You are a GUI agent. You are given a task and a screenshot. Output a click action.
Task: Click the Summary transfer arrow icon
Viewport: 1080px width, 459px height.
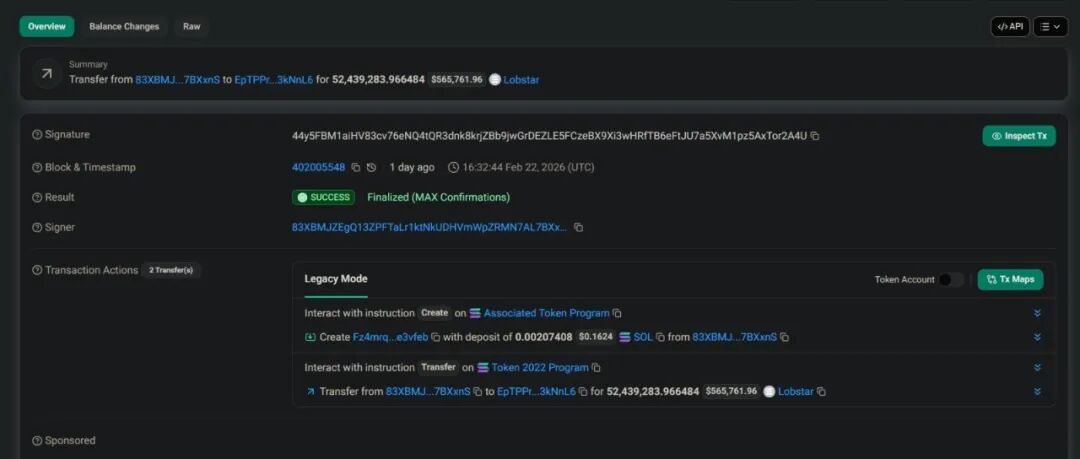(46, 74)
